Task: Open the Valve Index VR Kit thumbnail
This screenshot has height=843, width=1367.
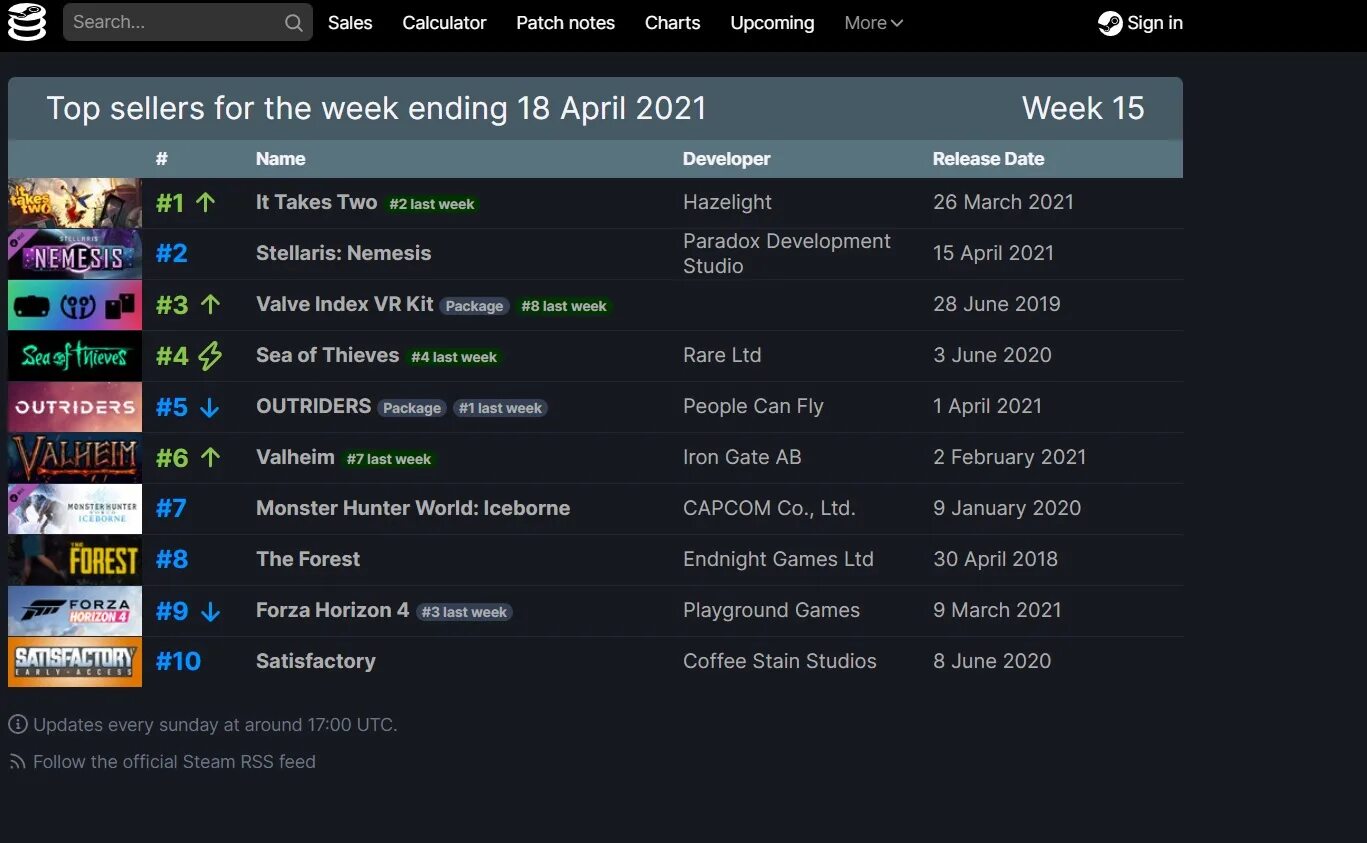Action: (x=75, y=305)
